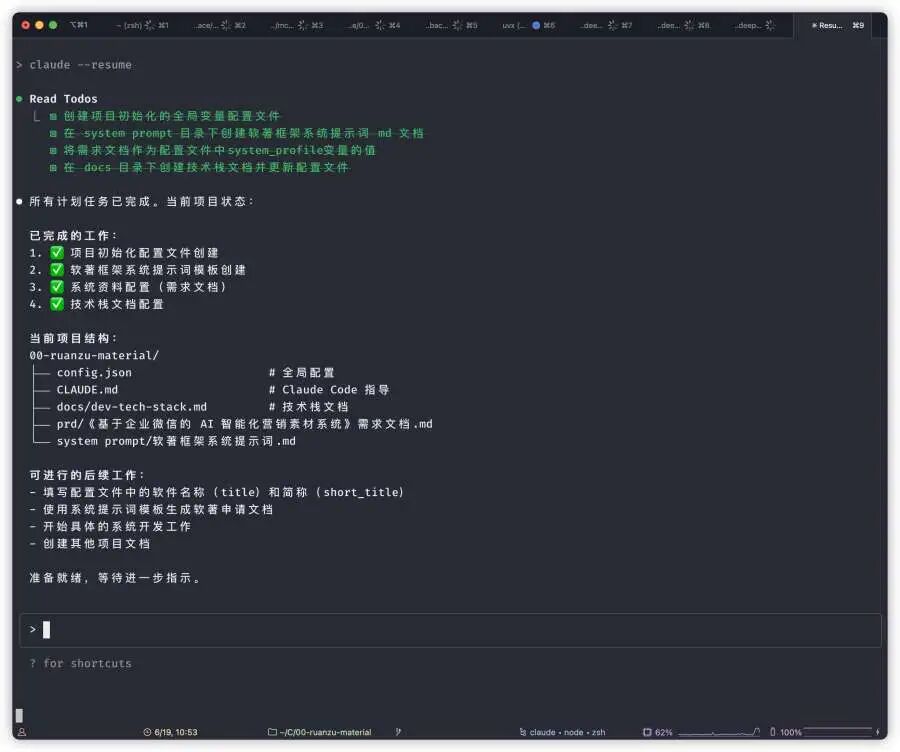Switch to the uvx ⌘6 tab
The height and width of the screenshot is (752, 900).
[x=529, y=25]
